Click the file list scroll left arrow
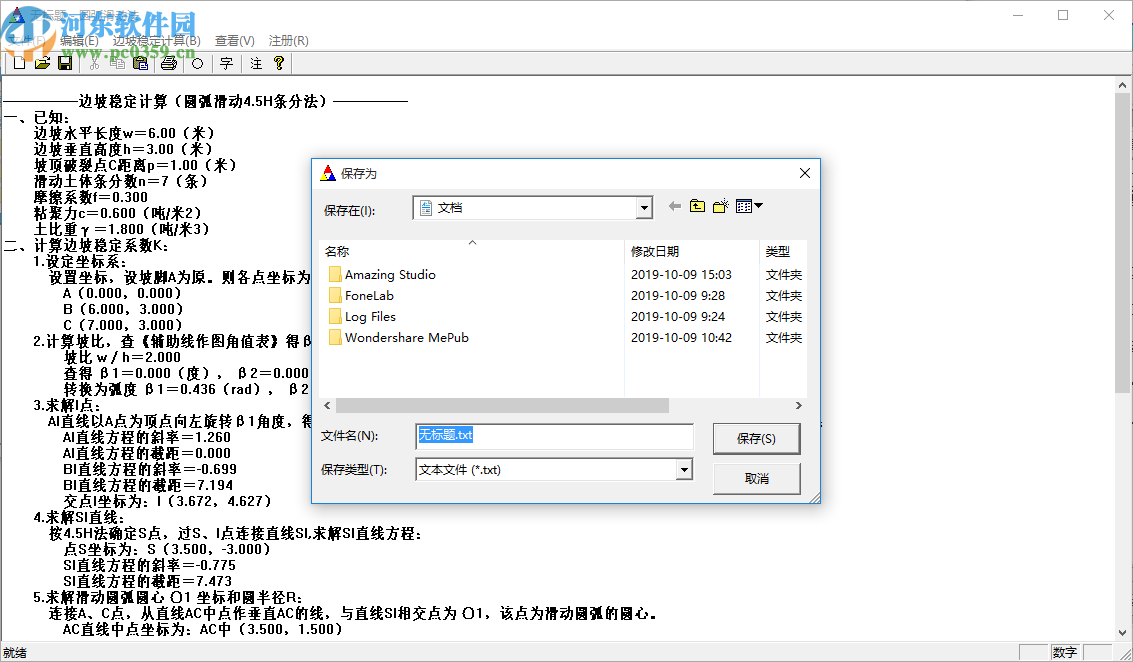1133x662 pixels. [x=327, y=405]
